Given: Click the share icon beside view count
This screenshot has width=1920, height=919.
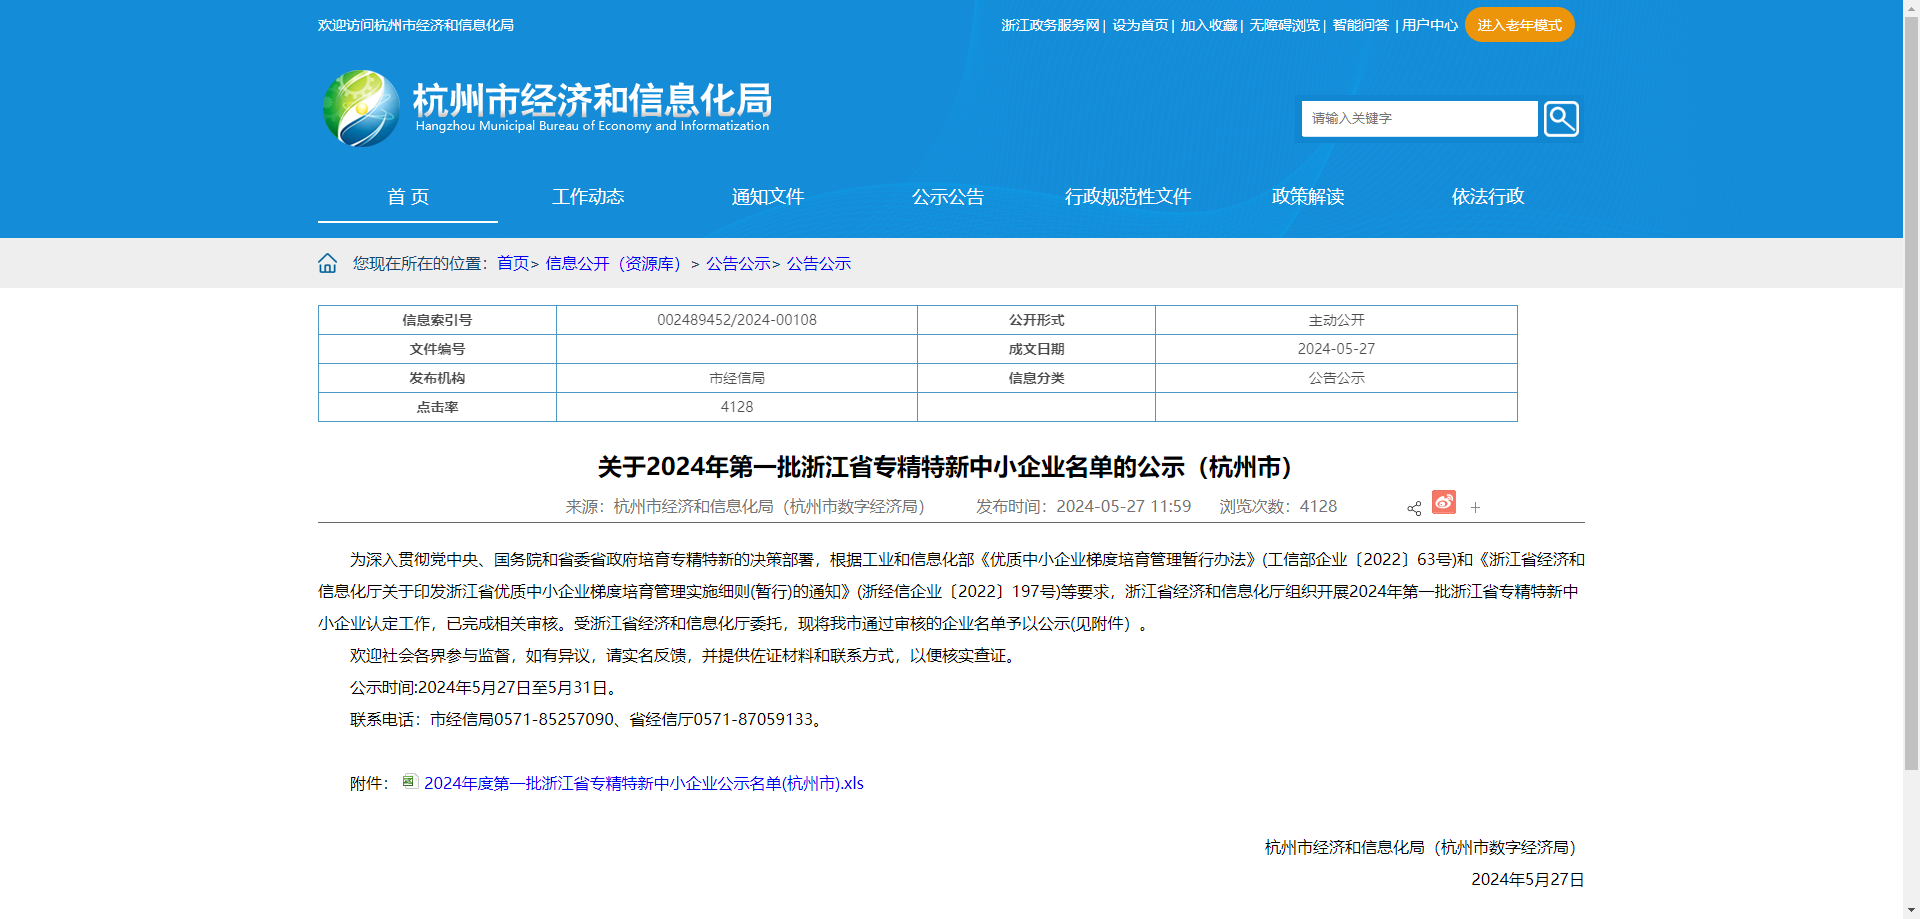Looking at the screenshot, I should tap(1413, 508).
